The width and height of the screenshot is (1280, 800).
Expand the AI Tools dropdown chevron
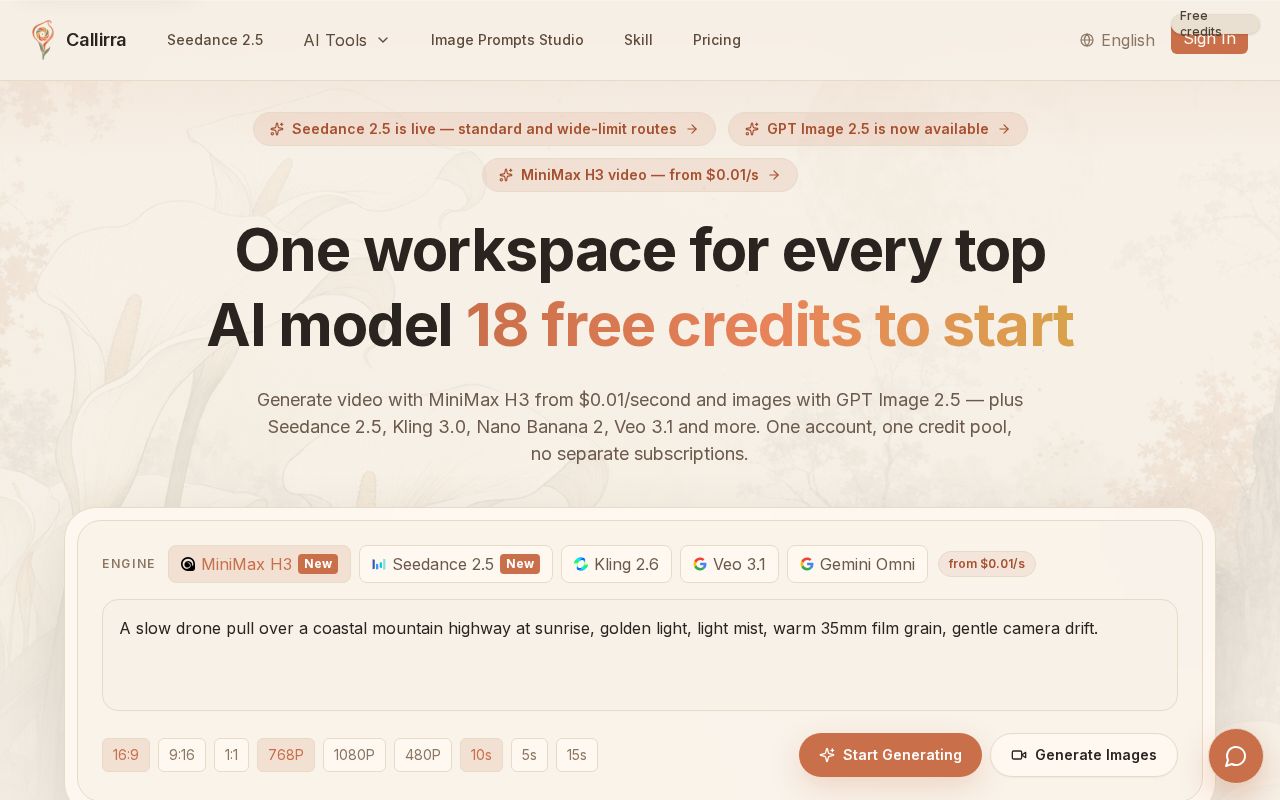tap(383, 40)
